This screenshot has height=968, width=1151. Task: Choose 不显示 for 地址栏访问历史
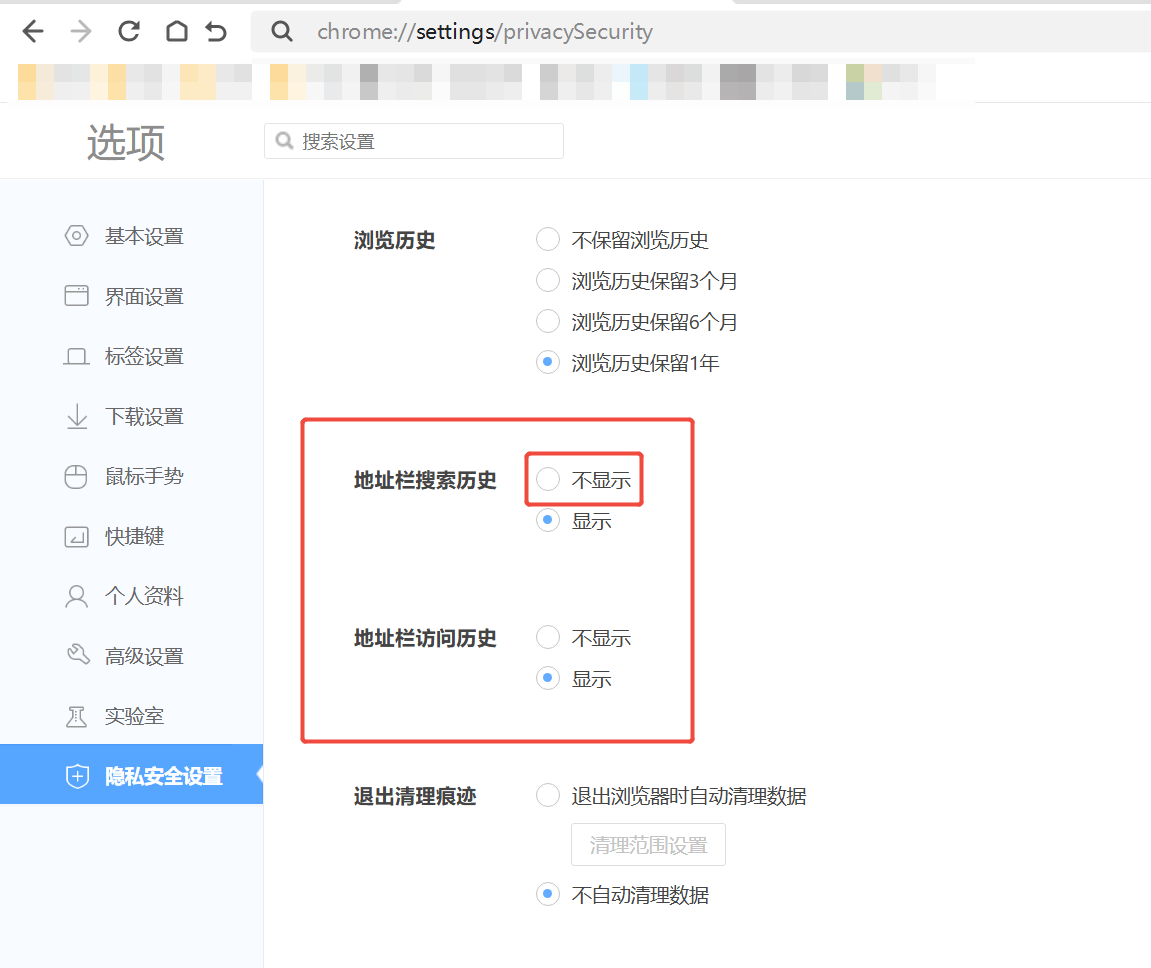click(548, 638)
